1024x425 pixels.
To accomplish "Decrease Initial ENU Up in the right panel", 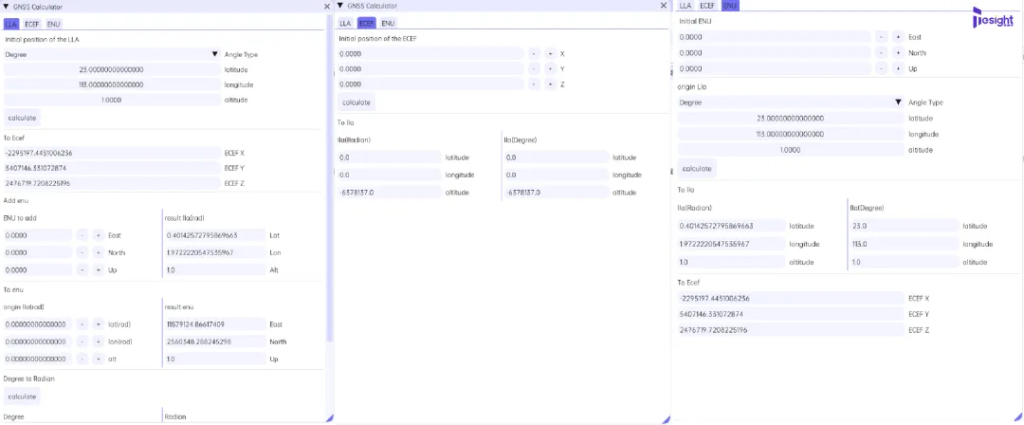I will click(x=882, y=69).
